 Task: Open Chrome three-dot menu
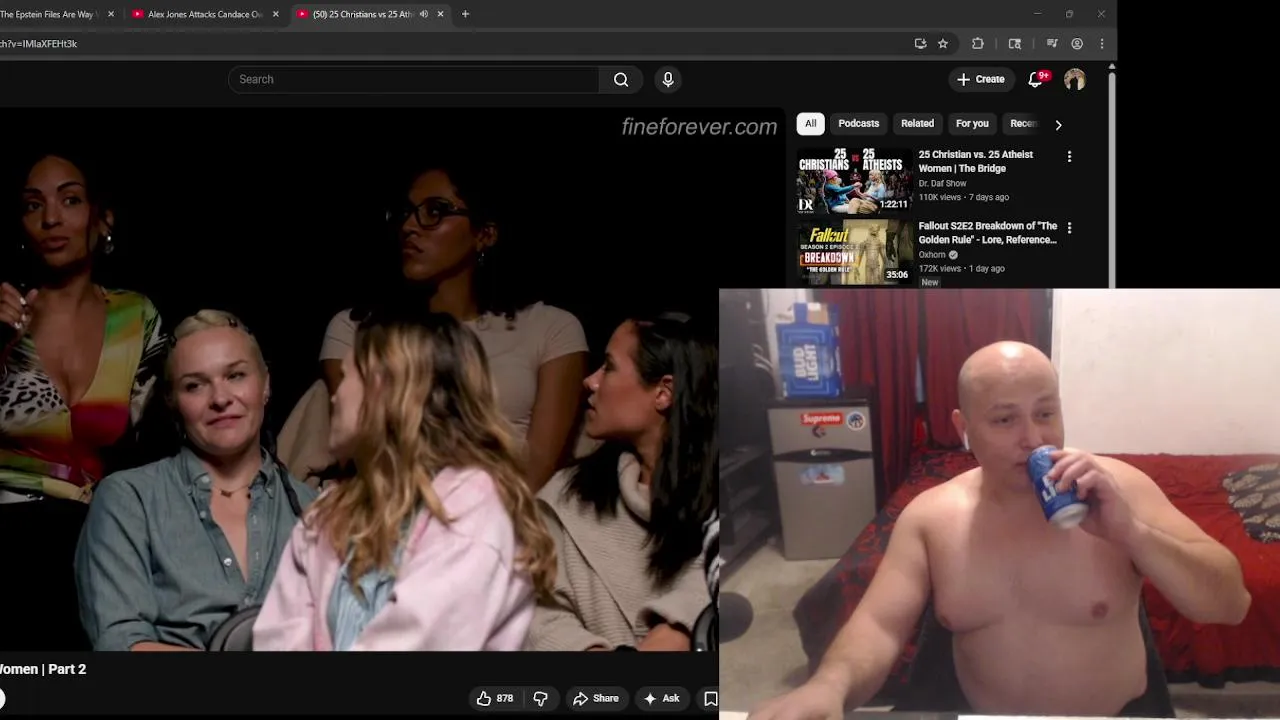pos(1102,44)
